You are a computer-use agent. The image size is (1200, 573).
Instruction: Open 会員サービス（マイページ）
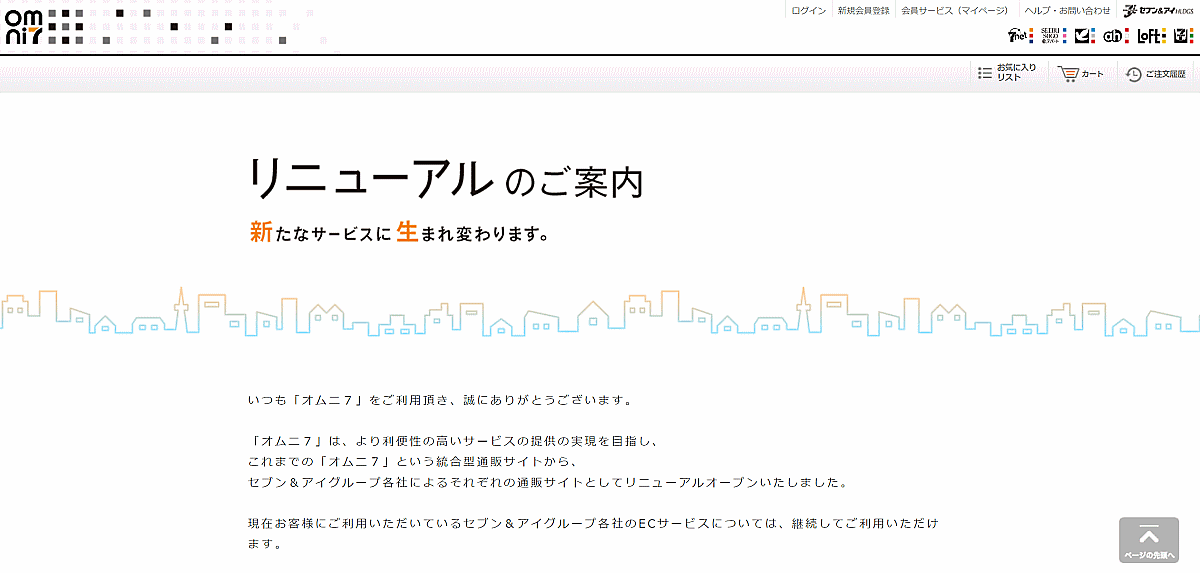pyautogui.click(x=954, y=11)
